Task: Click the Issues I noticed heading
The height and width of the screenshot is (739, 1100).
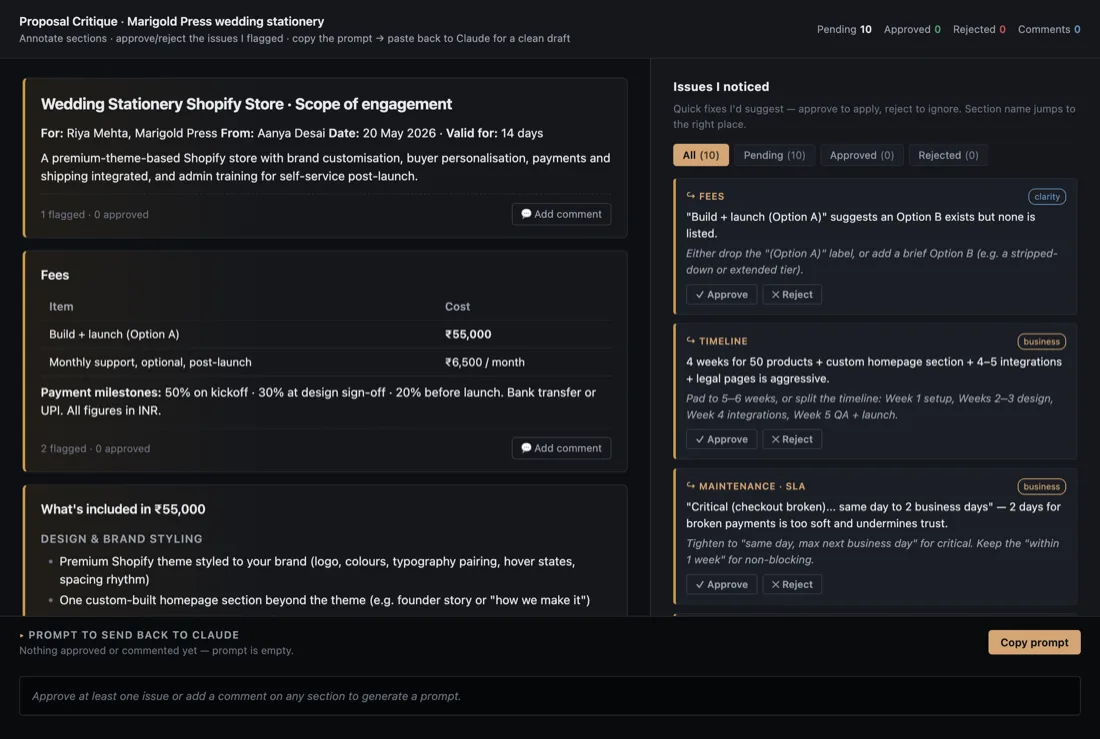Action: pos(720,87)
